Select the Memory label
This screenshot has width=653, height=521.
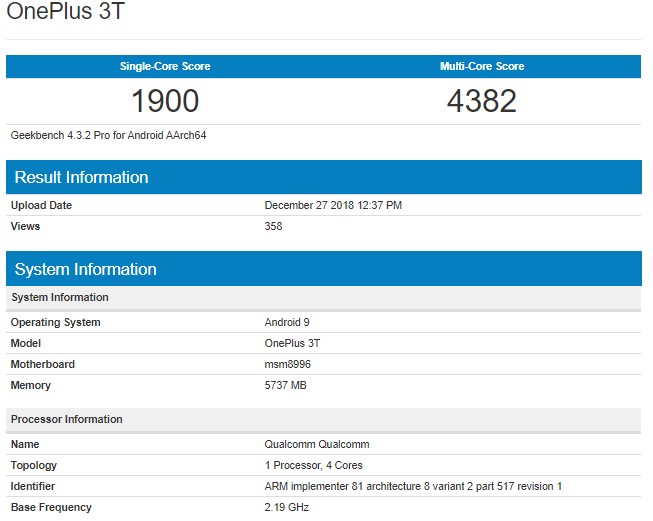(31, 385)
